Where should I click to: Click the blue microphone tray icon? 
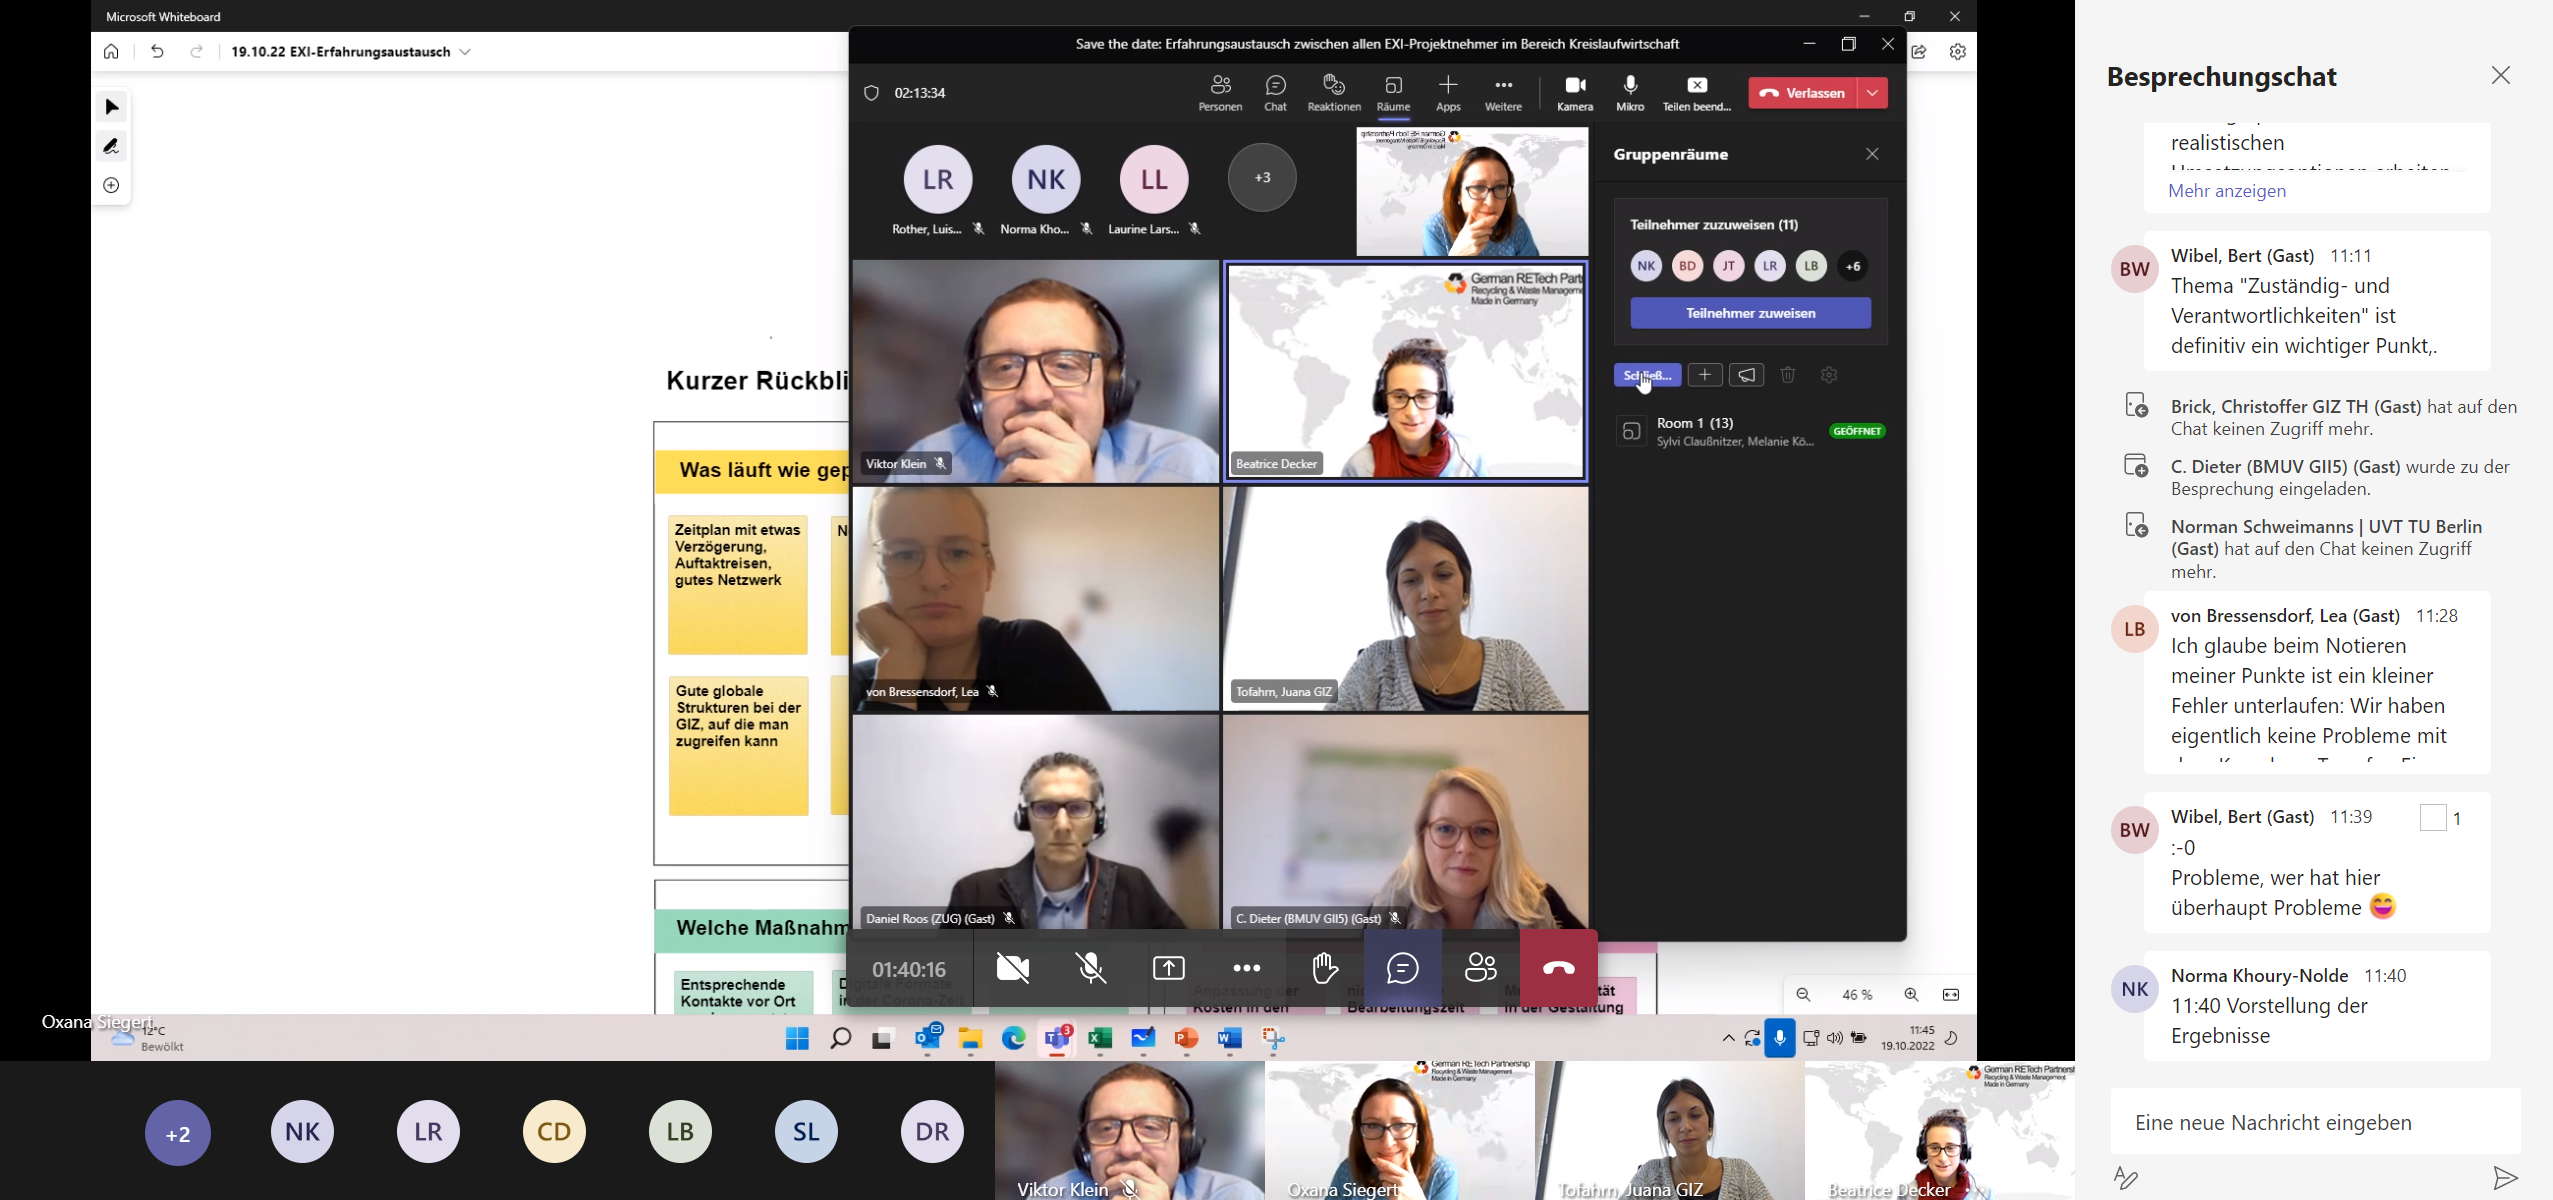[x=1780, y=1038]
